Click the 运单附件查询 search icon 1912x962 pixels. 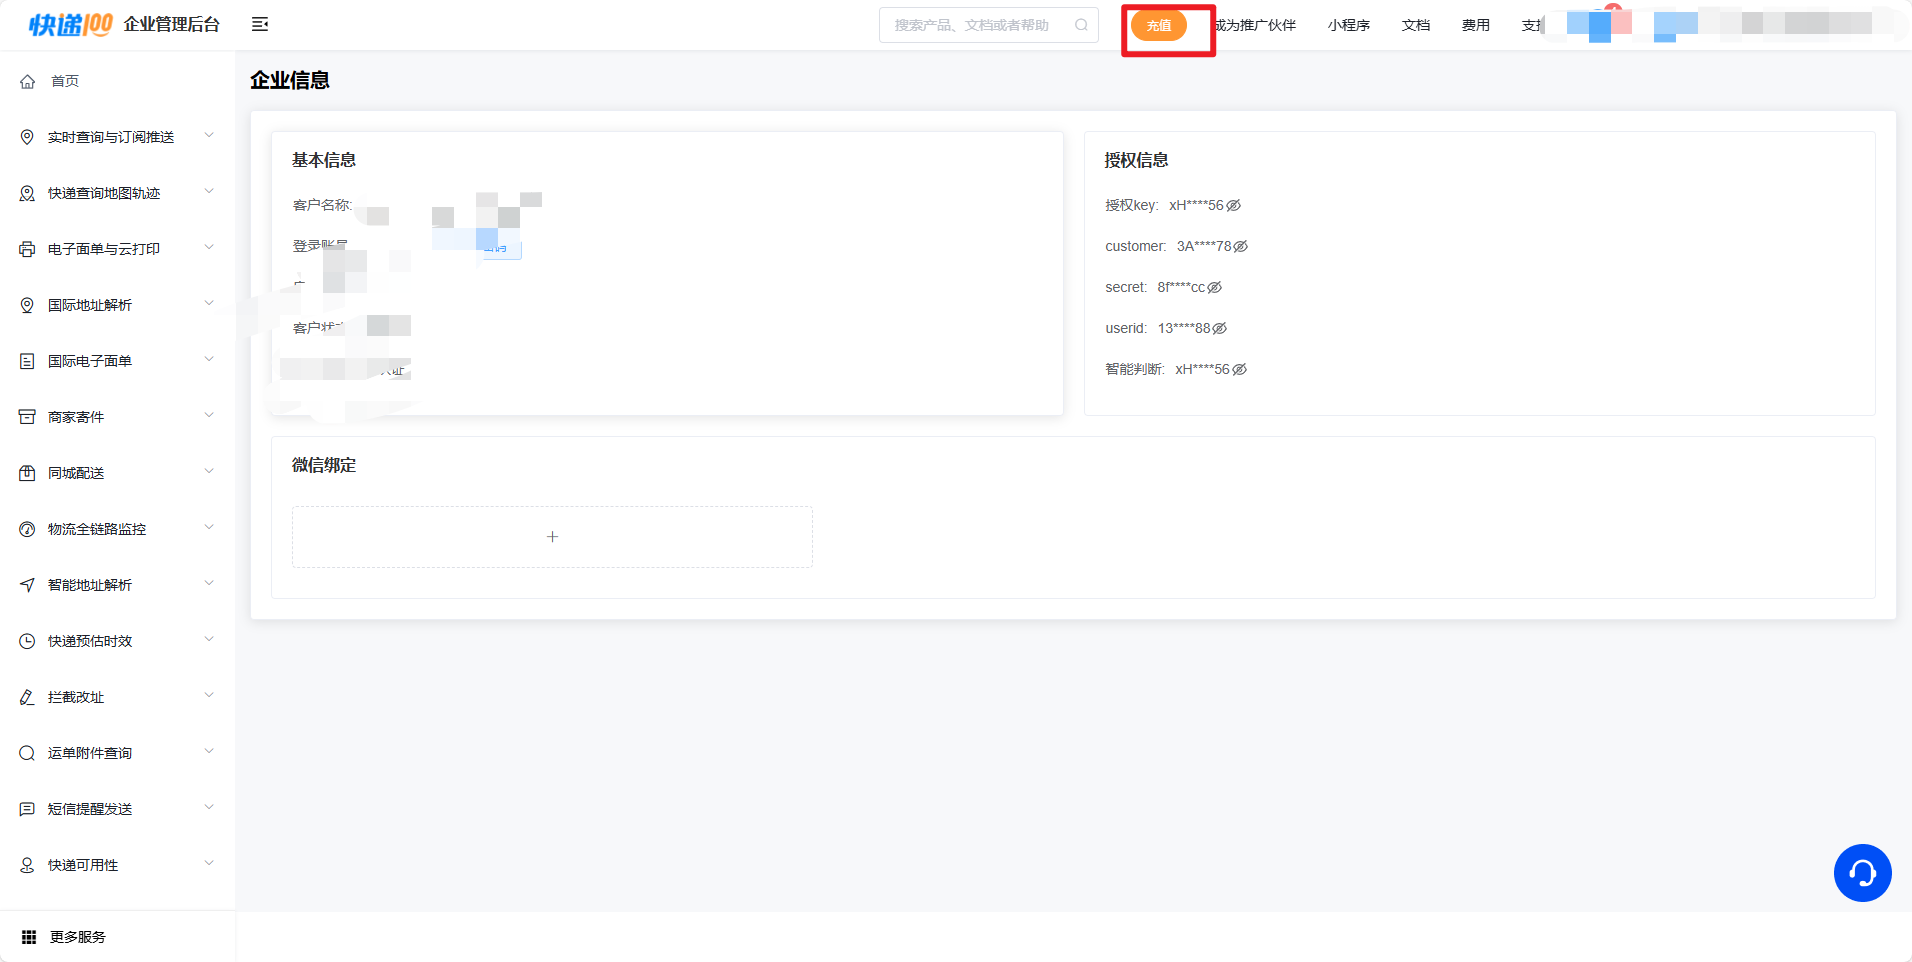pyautogui.click(x=27, y=753)
